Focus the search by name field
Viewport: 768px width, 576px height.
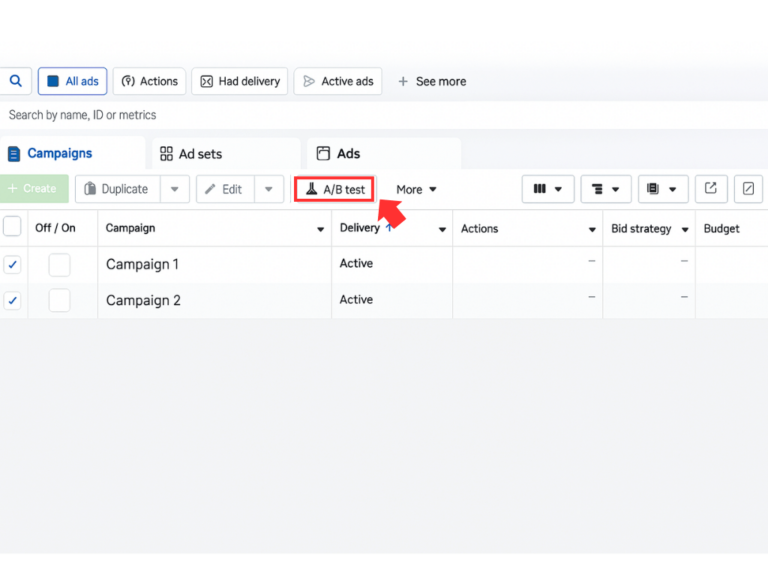pyautogui.click(x=384, y=115)
